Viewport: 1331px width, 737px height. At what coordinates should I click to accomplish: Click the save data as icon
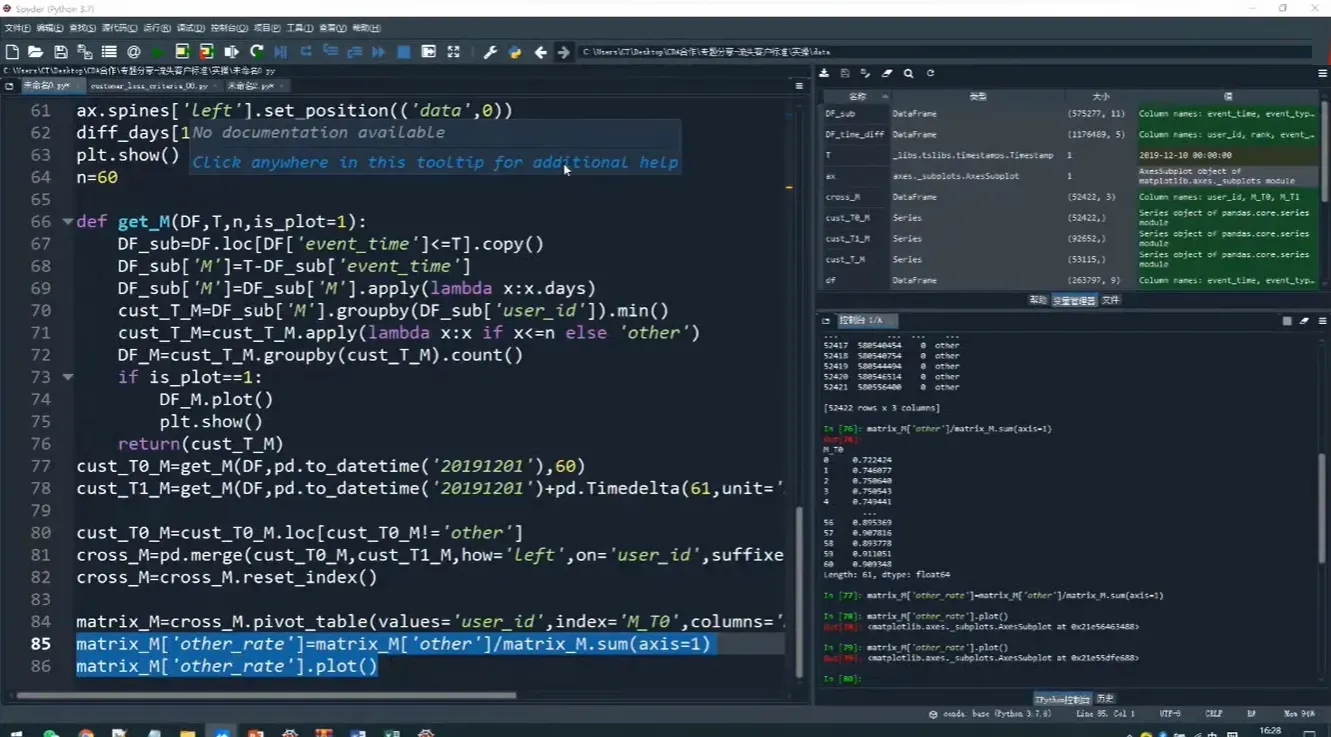click(x=866, y=73)
